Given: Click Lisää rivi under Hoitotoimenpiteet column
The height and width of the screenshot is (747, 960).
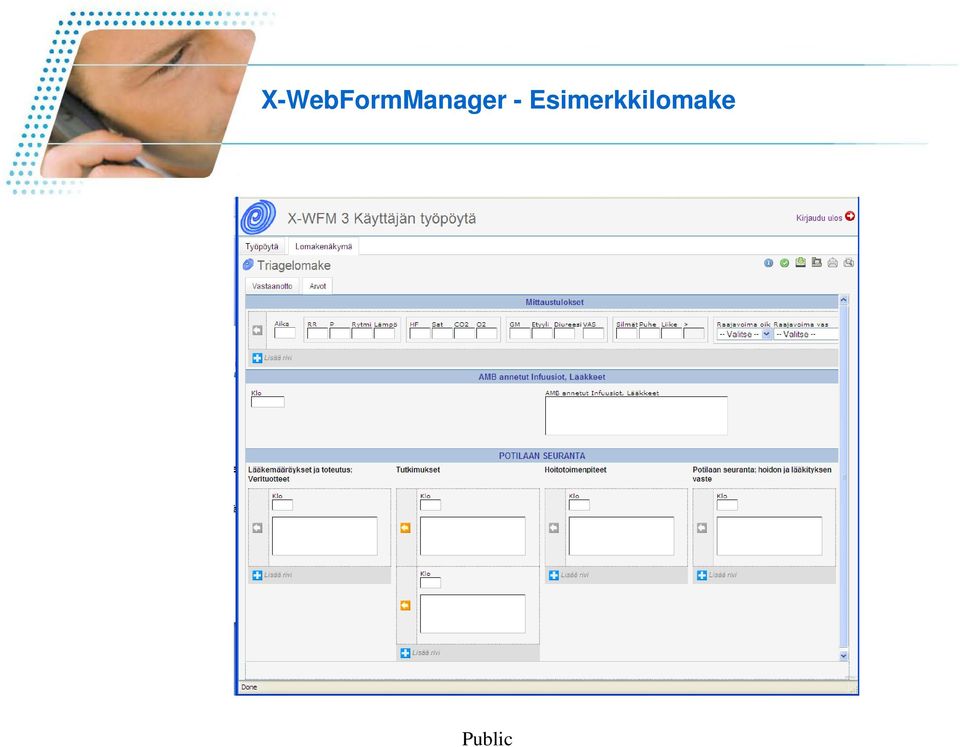Looking at the screenshot, I should 575,575.
